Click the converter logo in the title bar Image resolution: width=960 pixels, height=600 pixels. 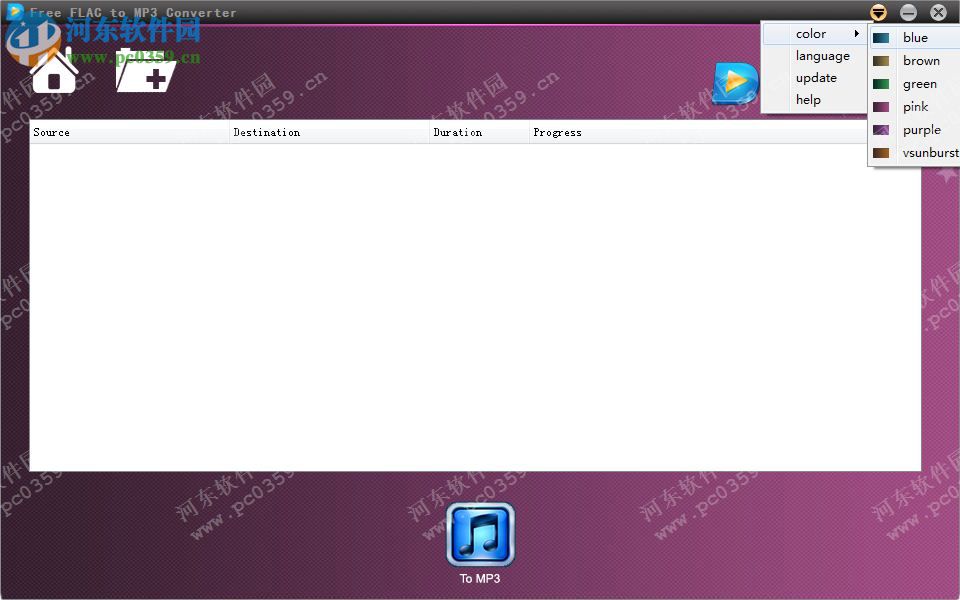click(14, 11)
